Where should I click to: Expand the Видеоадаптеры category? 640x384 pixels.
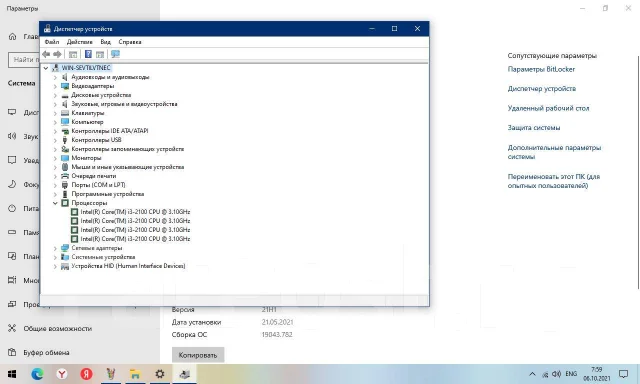(x=55, y=86)
